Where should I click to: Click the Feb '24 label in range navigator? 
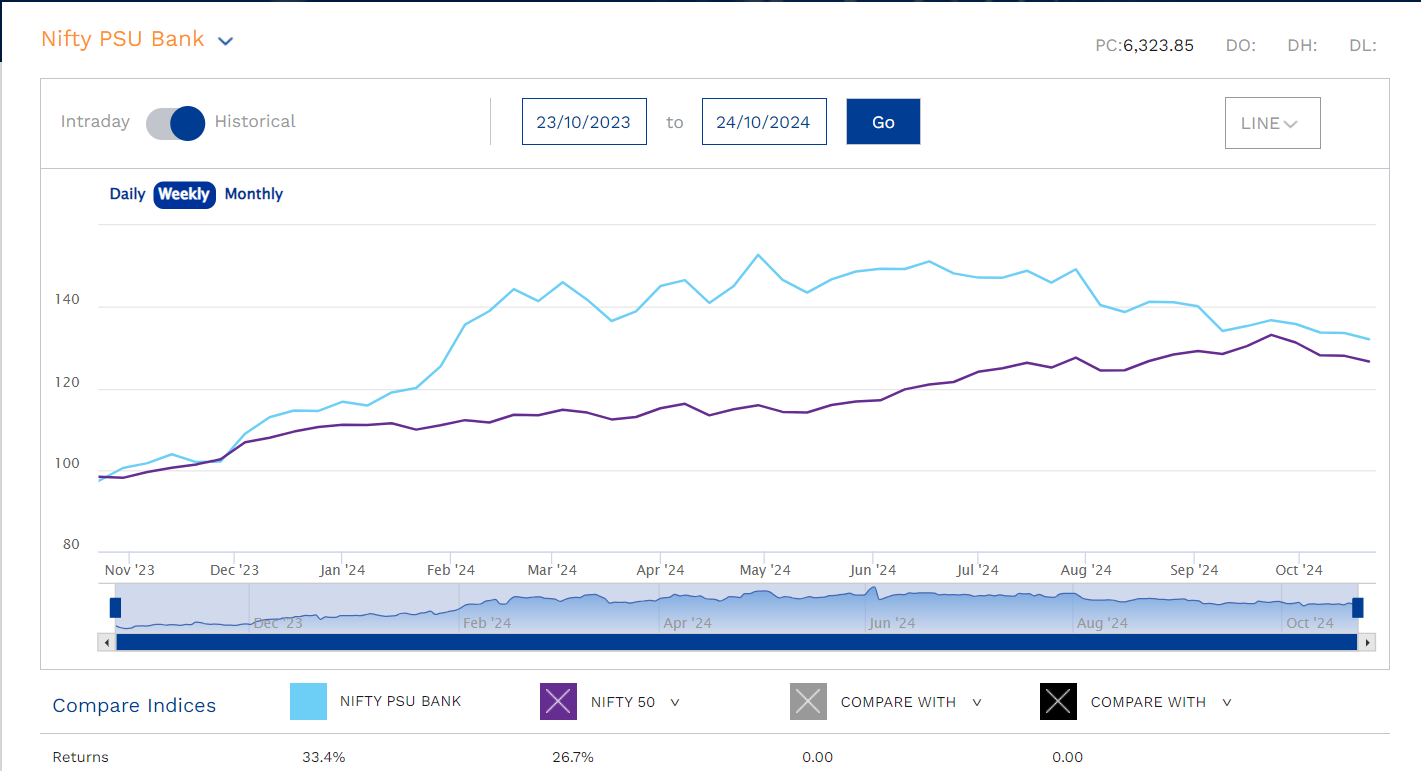487,623
